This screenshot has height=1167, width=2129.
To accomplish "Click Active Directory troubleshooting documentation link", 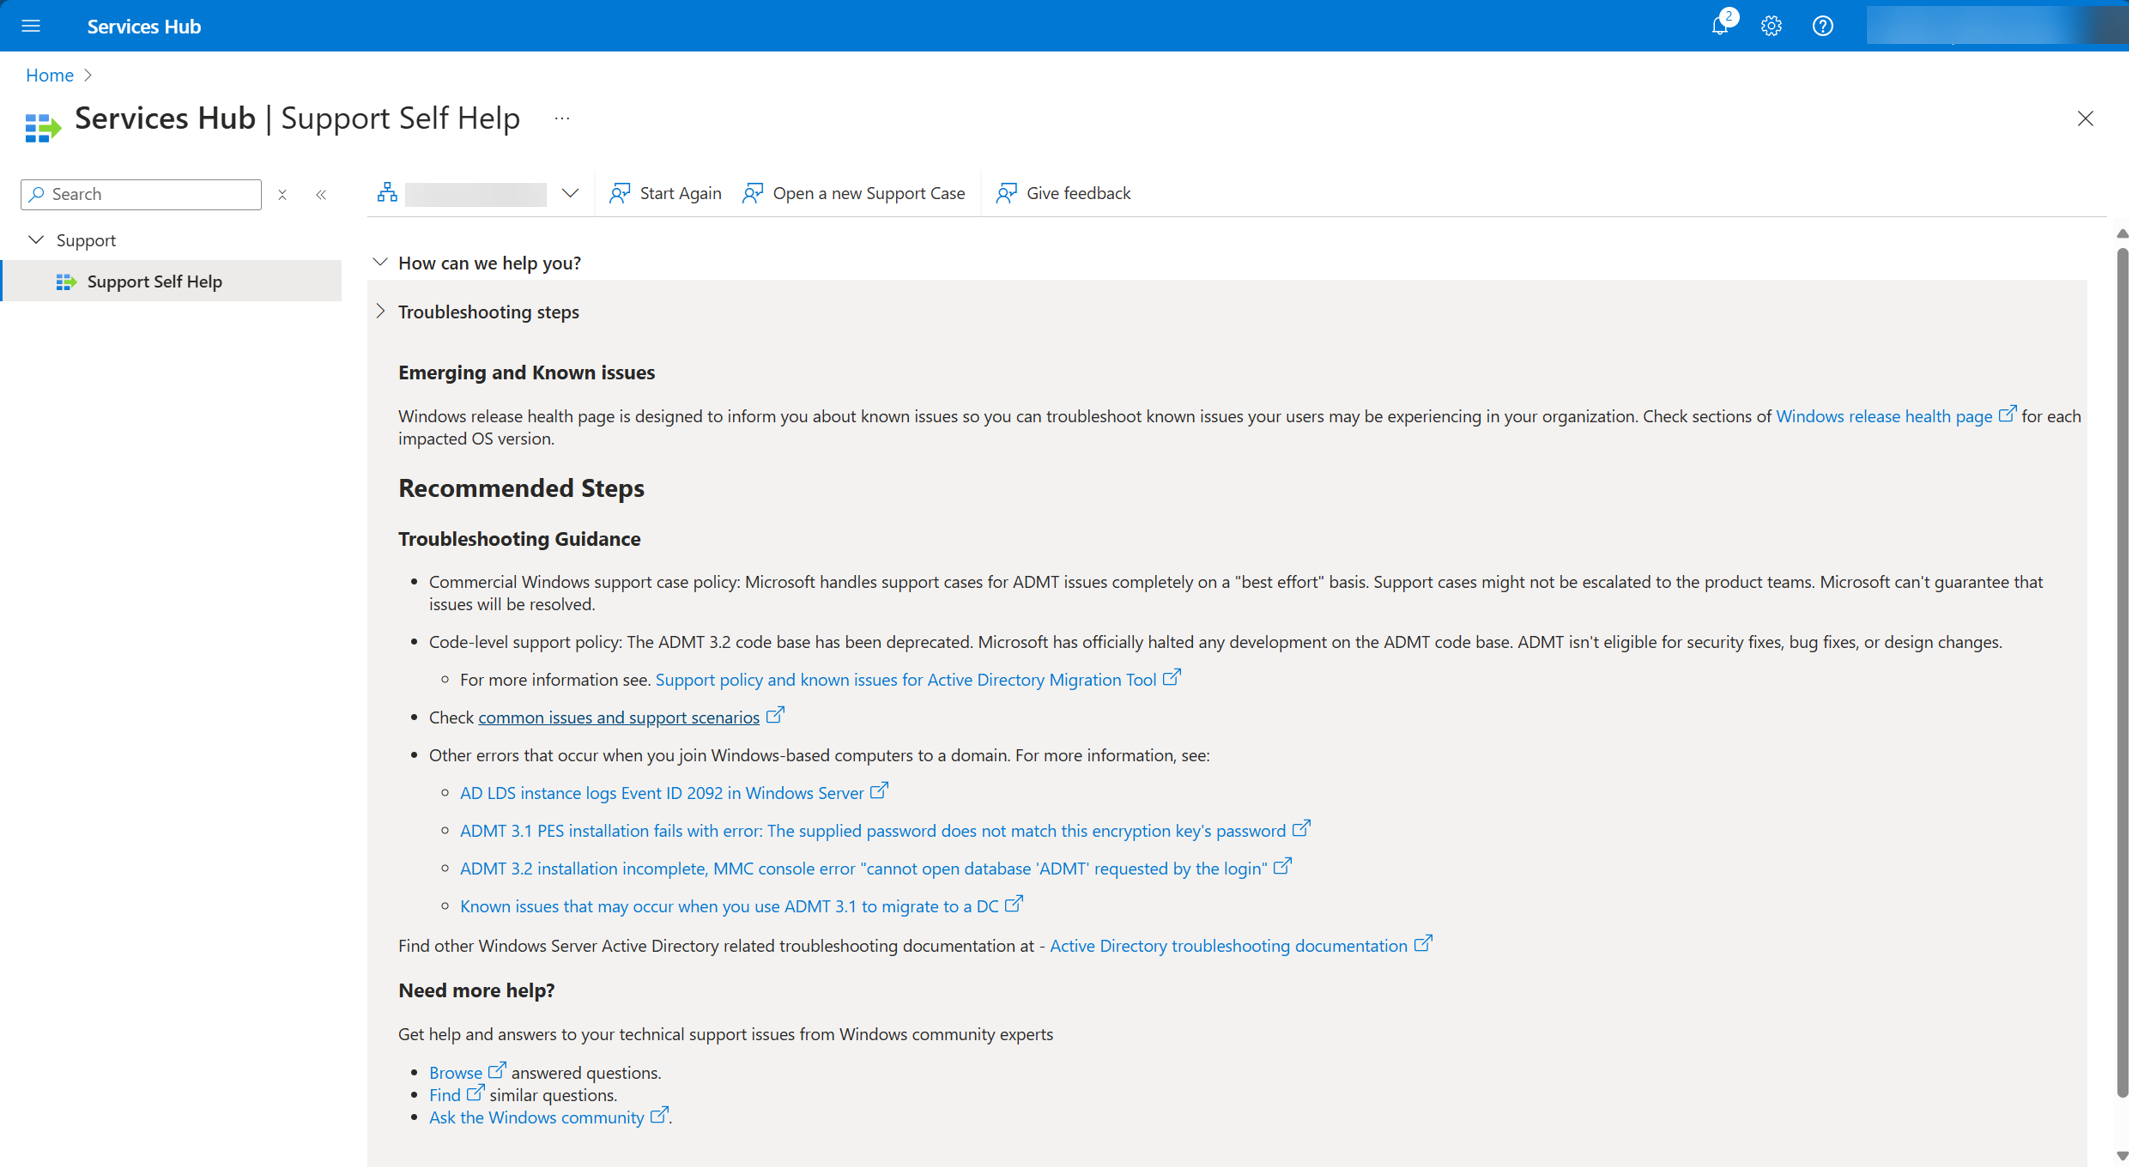I will tap(1228, 944).
